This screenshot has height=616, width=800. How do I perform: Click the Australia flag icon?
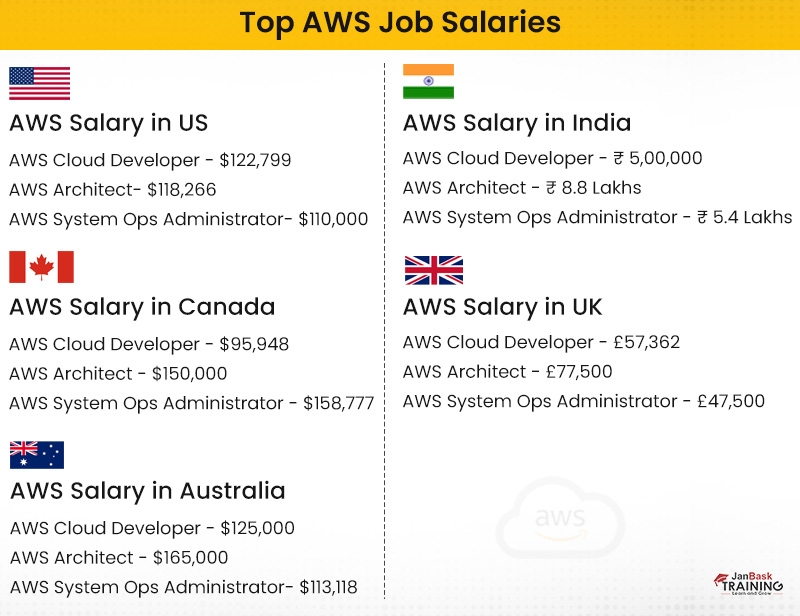tap(37, 455)
